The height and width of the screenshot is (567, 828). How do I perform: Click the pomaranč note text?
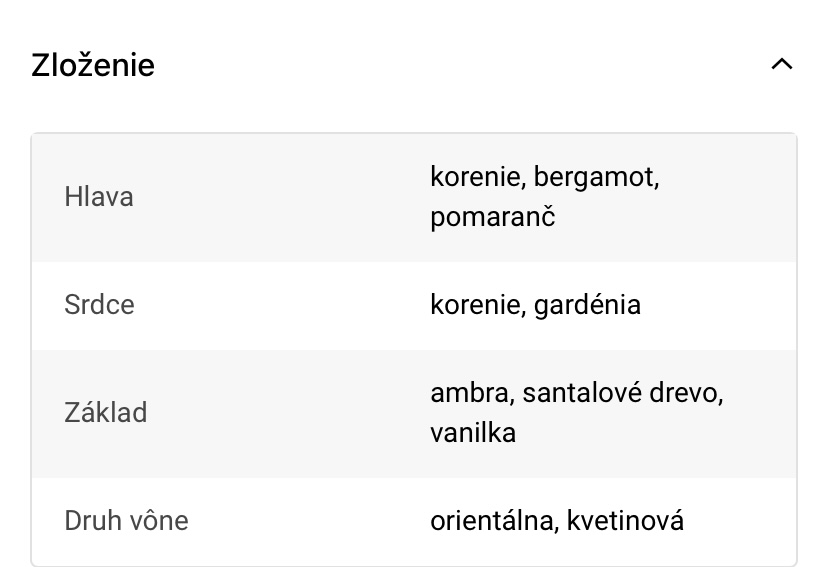tap(492, 217)
